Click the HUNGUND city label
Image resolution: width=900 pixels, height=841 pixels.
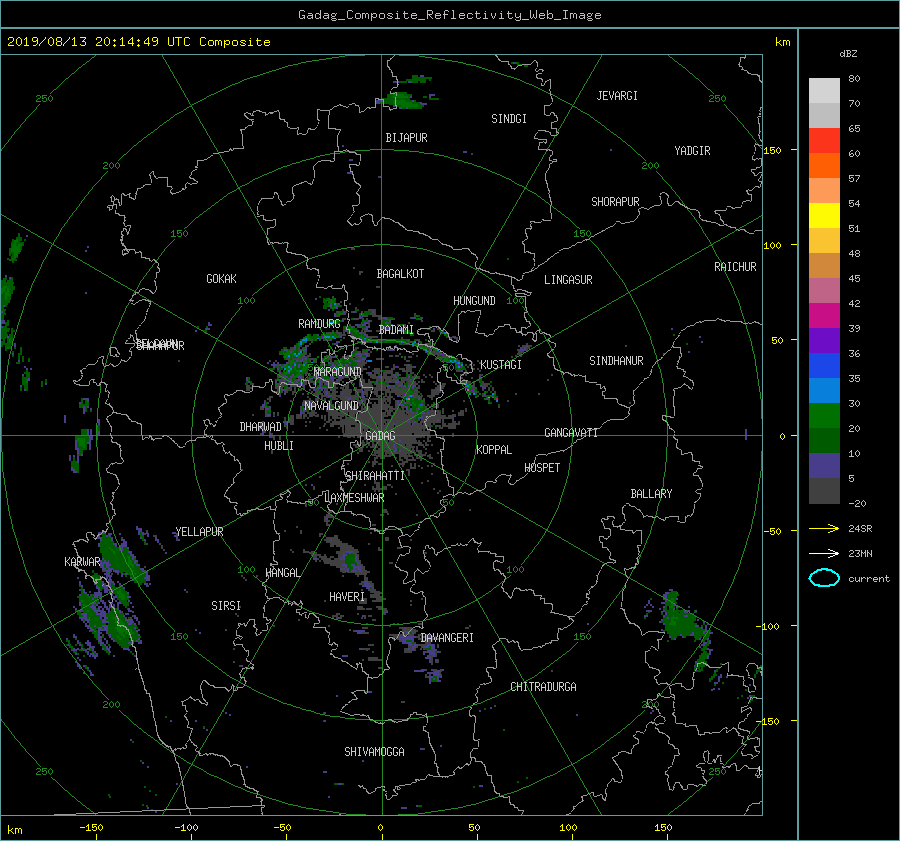474,300
